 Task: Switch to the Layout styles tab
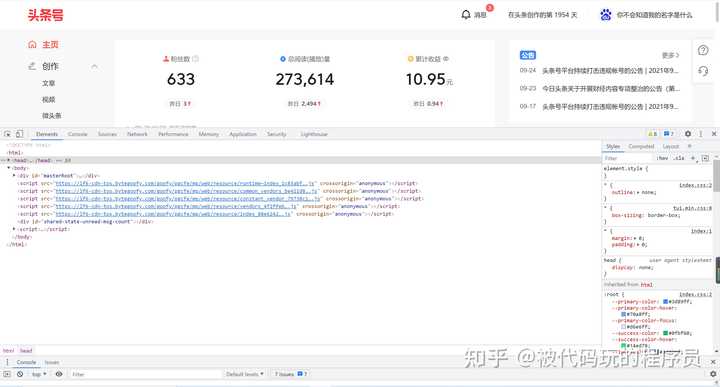[670, 146]
